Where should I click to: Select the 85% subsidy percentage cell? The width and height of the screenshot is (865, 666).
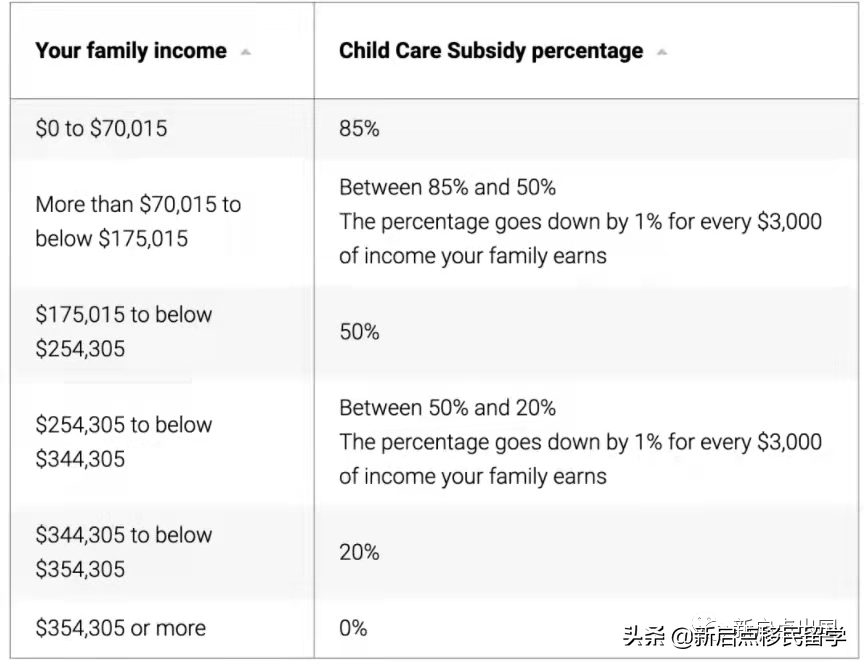(x=359, y=129)
